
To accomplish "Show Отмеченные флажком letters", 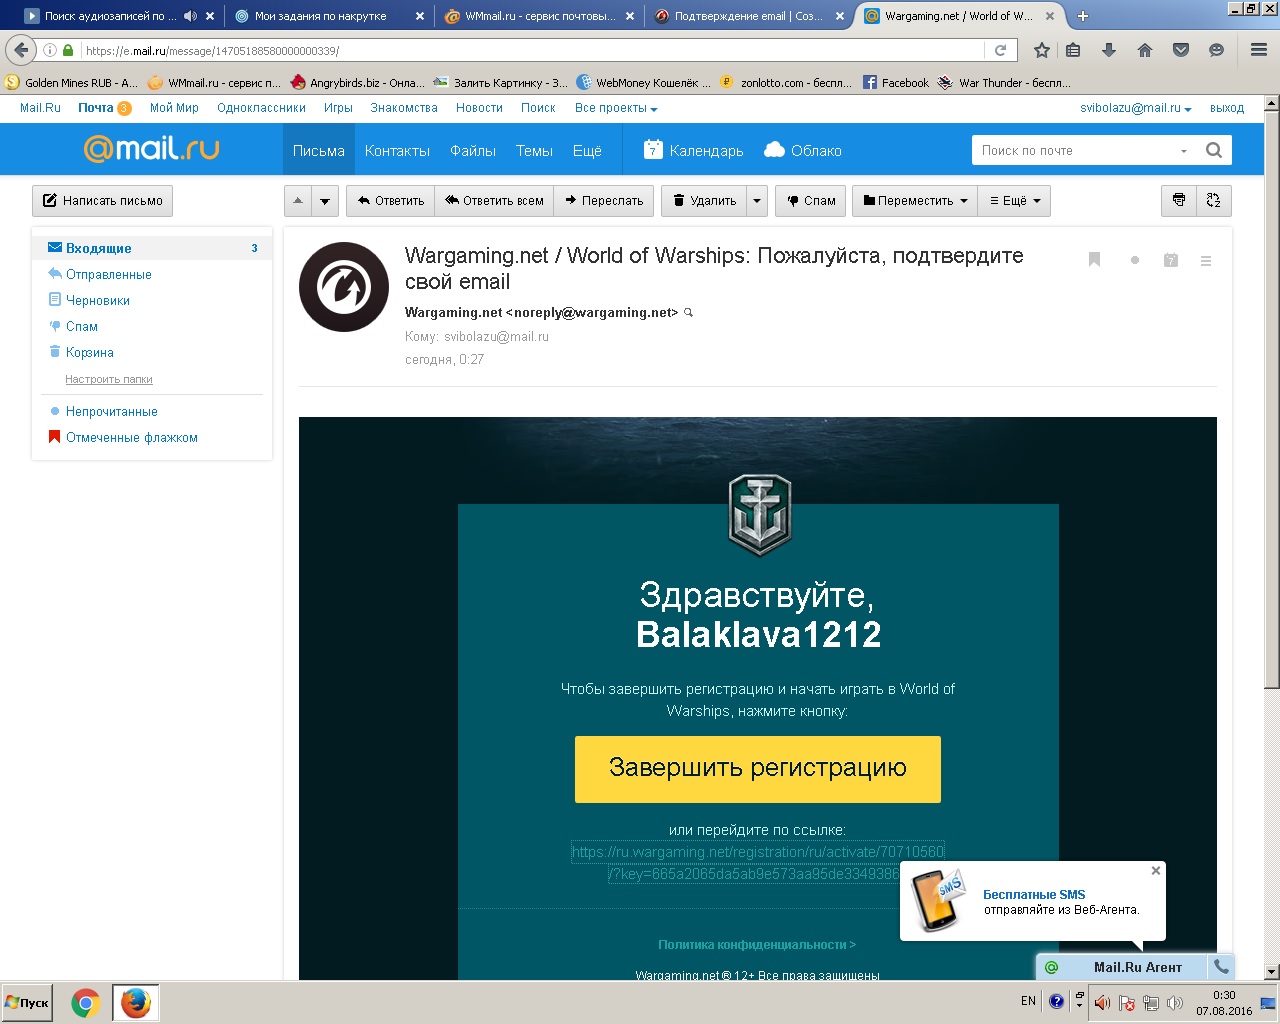I will [x=131, y=437].
